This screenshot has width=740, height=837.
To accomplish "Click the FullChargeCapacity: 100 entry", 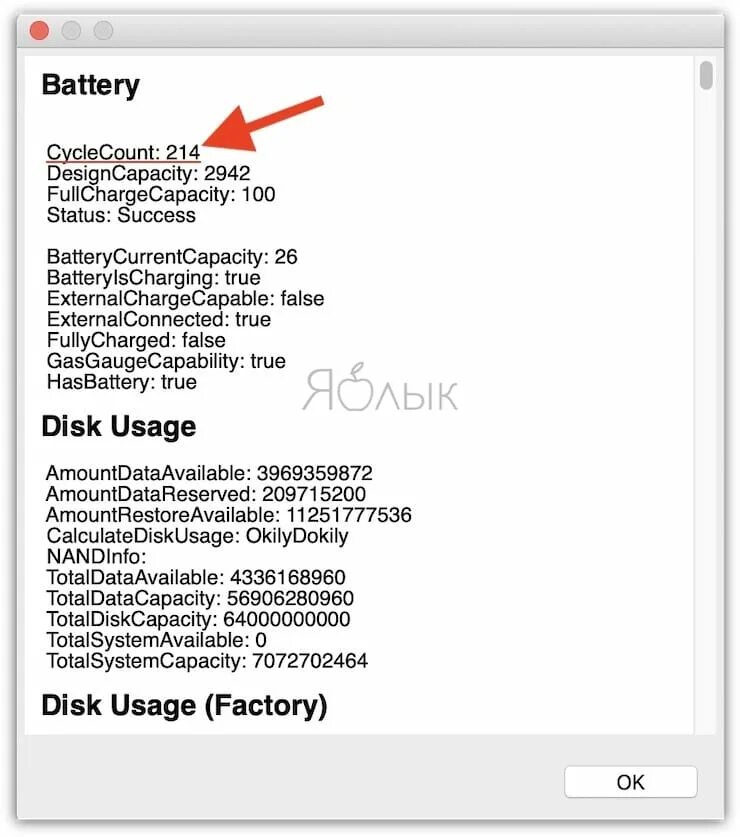I will [161, 194].
